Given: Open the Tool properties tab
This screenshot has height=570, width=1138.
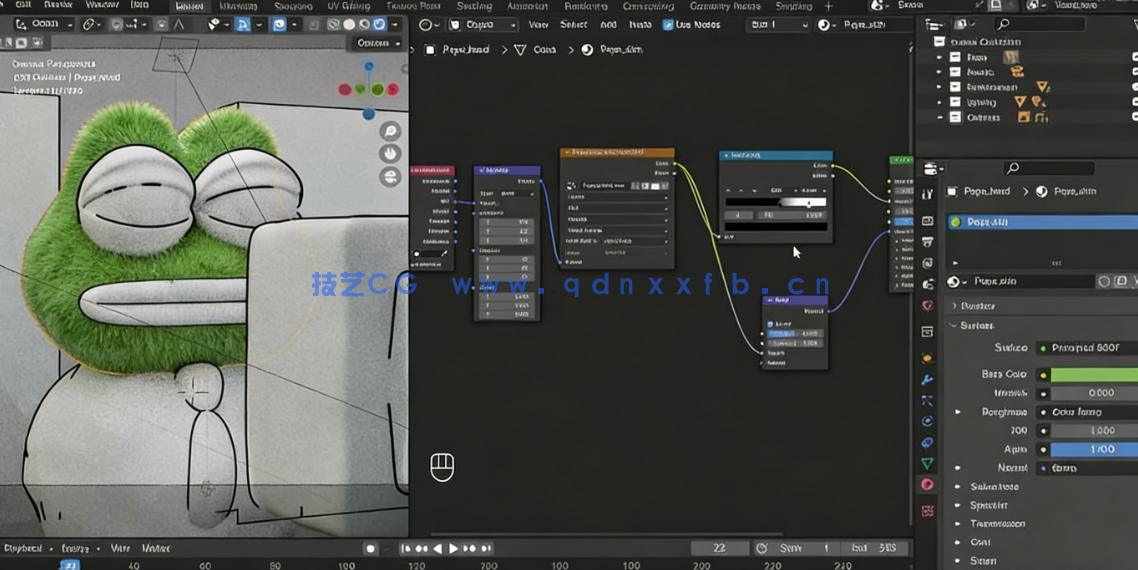Looking at the screenshot, I should pos(928,195).
